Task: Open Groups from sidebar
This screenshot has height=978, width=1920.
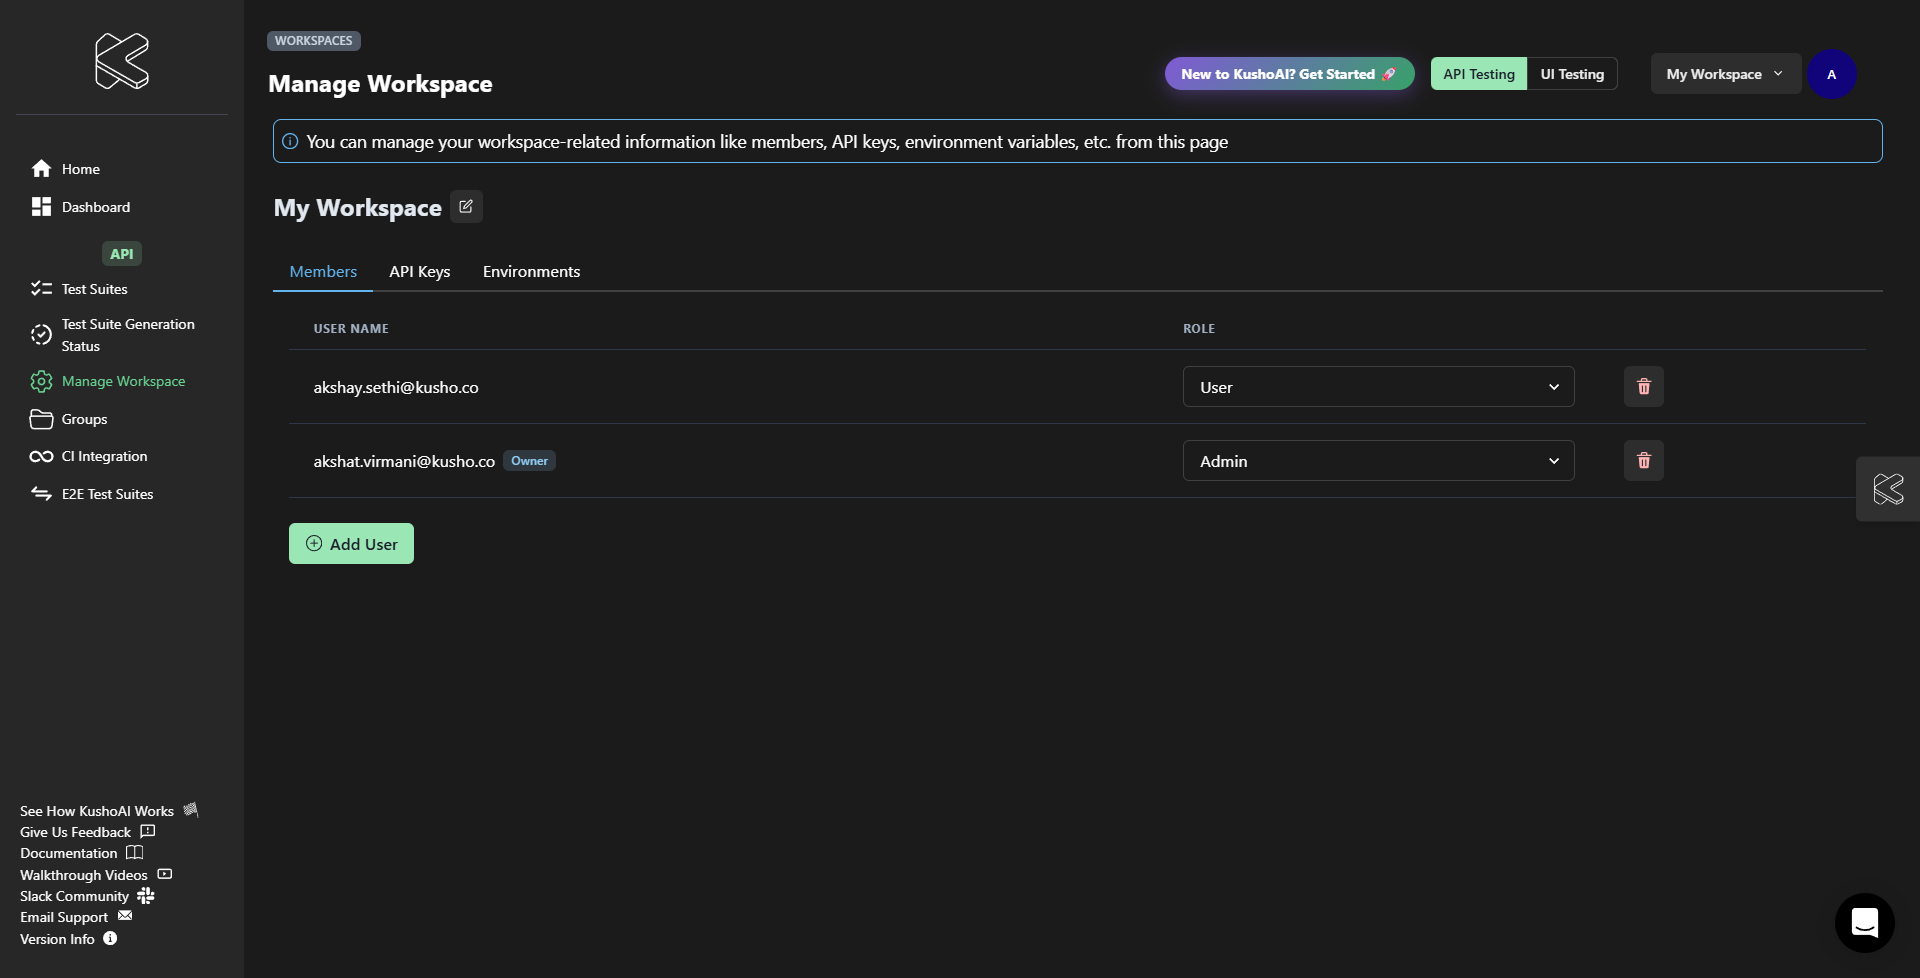Action: tap(84, 419)
